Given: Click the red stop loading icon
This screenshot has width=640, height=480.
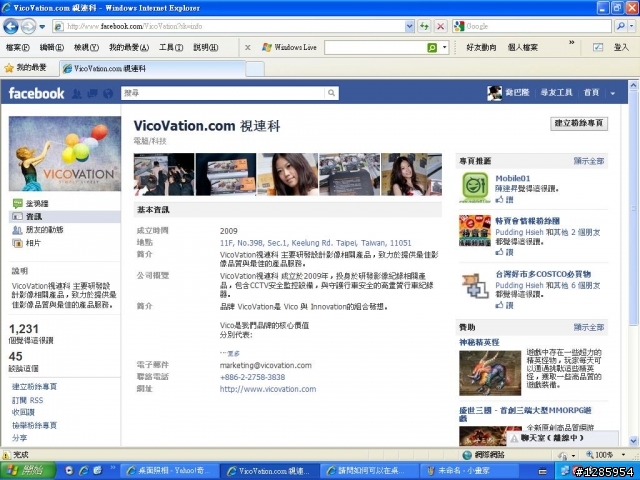Looking at the screenshot, I should click(440, 27).
